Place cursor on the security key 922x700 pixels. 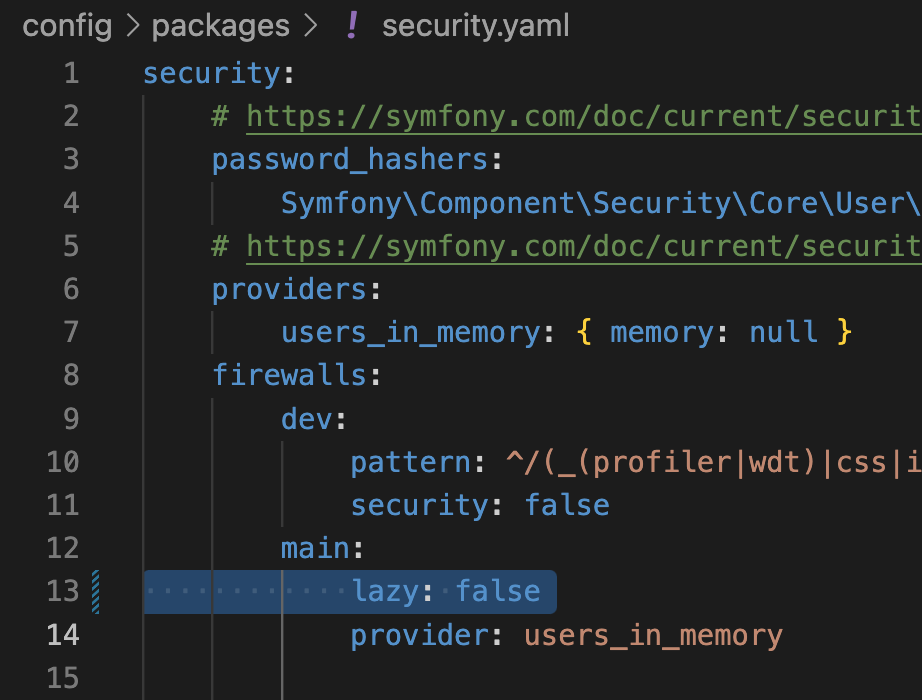[210, 73]
